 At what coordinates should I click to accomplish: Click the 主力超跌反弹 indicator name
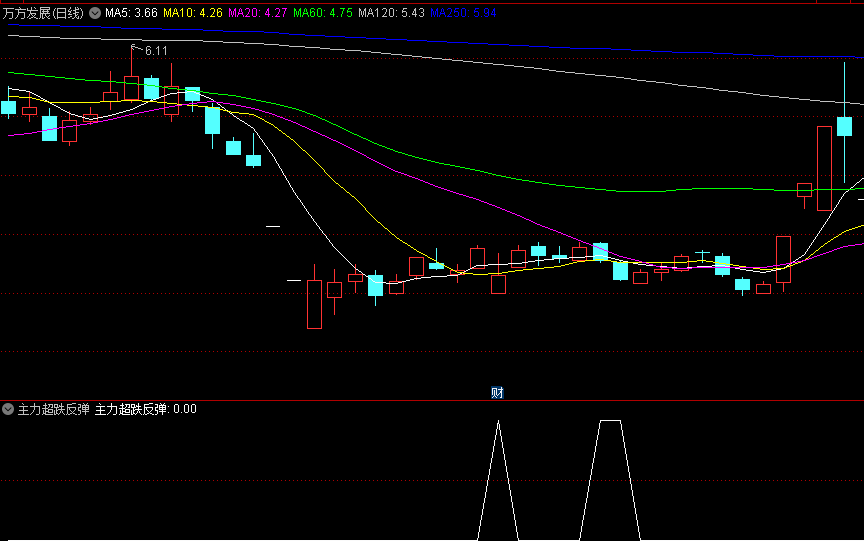54,409
